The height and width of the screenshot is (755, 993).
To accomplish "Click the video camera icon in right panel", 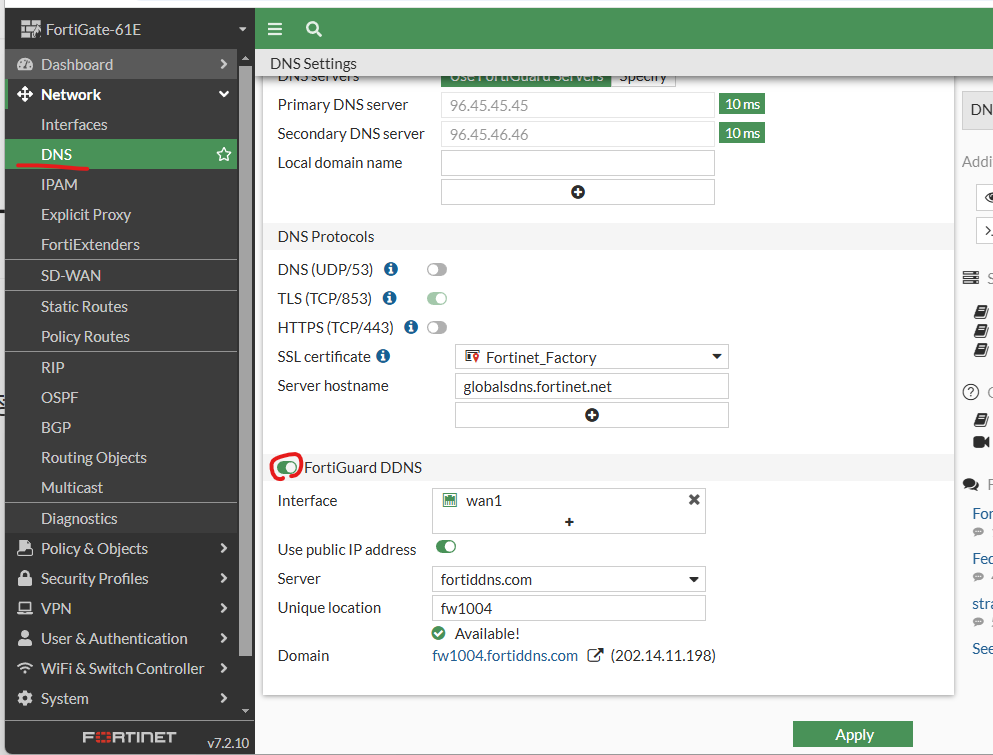I will point(981,442).
